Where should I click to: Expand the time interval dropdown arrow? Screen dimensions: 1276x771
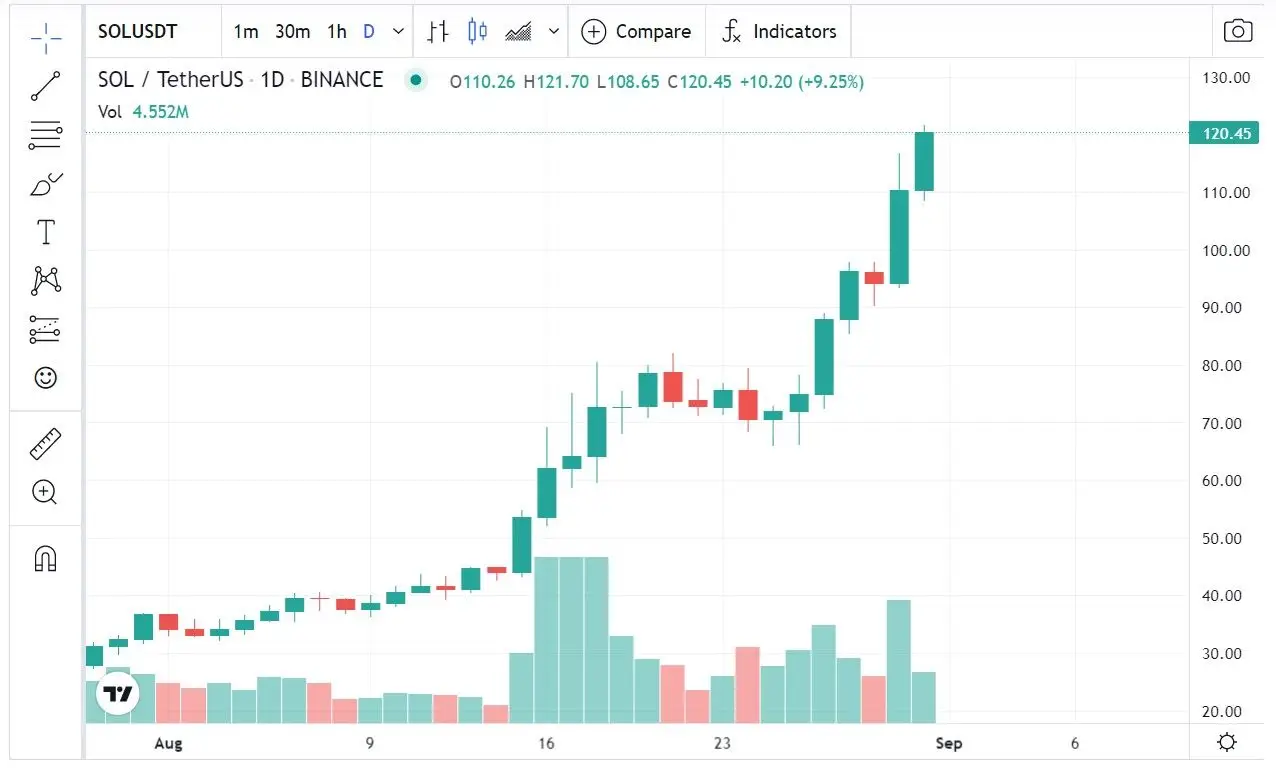point(399,32)
